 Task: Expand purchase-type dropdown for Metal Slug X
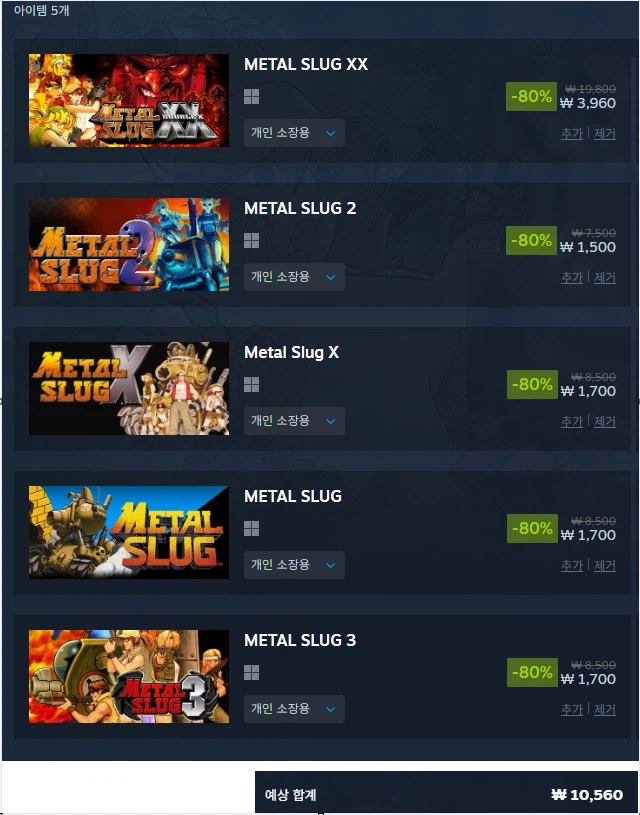pos(294,421)
